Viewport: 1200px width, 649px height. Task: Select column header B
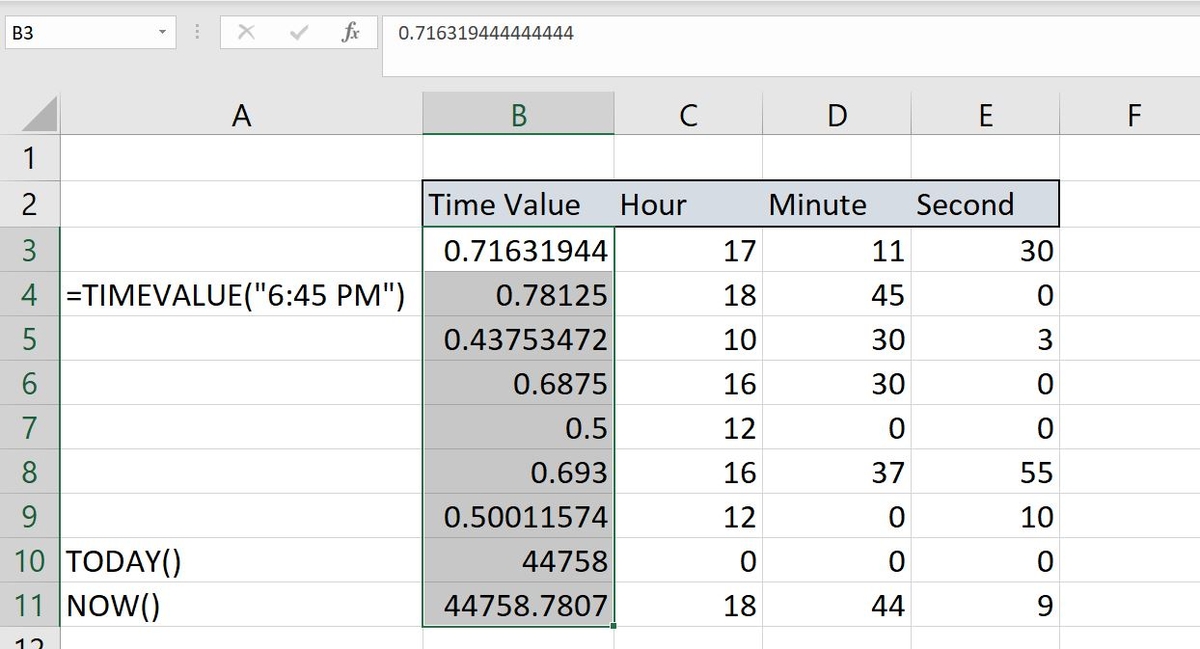click(x=518, y=114)
